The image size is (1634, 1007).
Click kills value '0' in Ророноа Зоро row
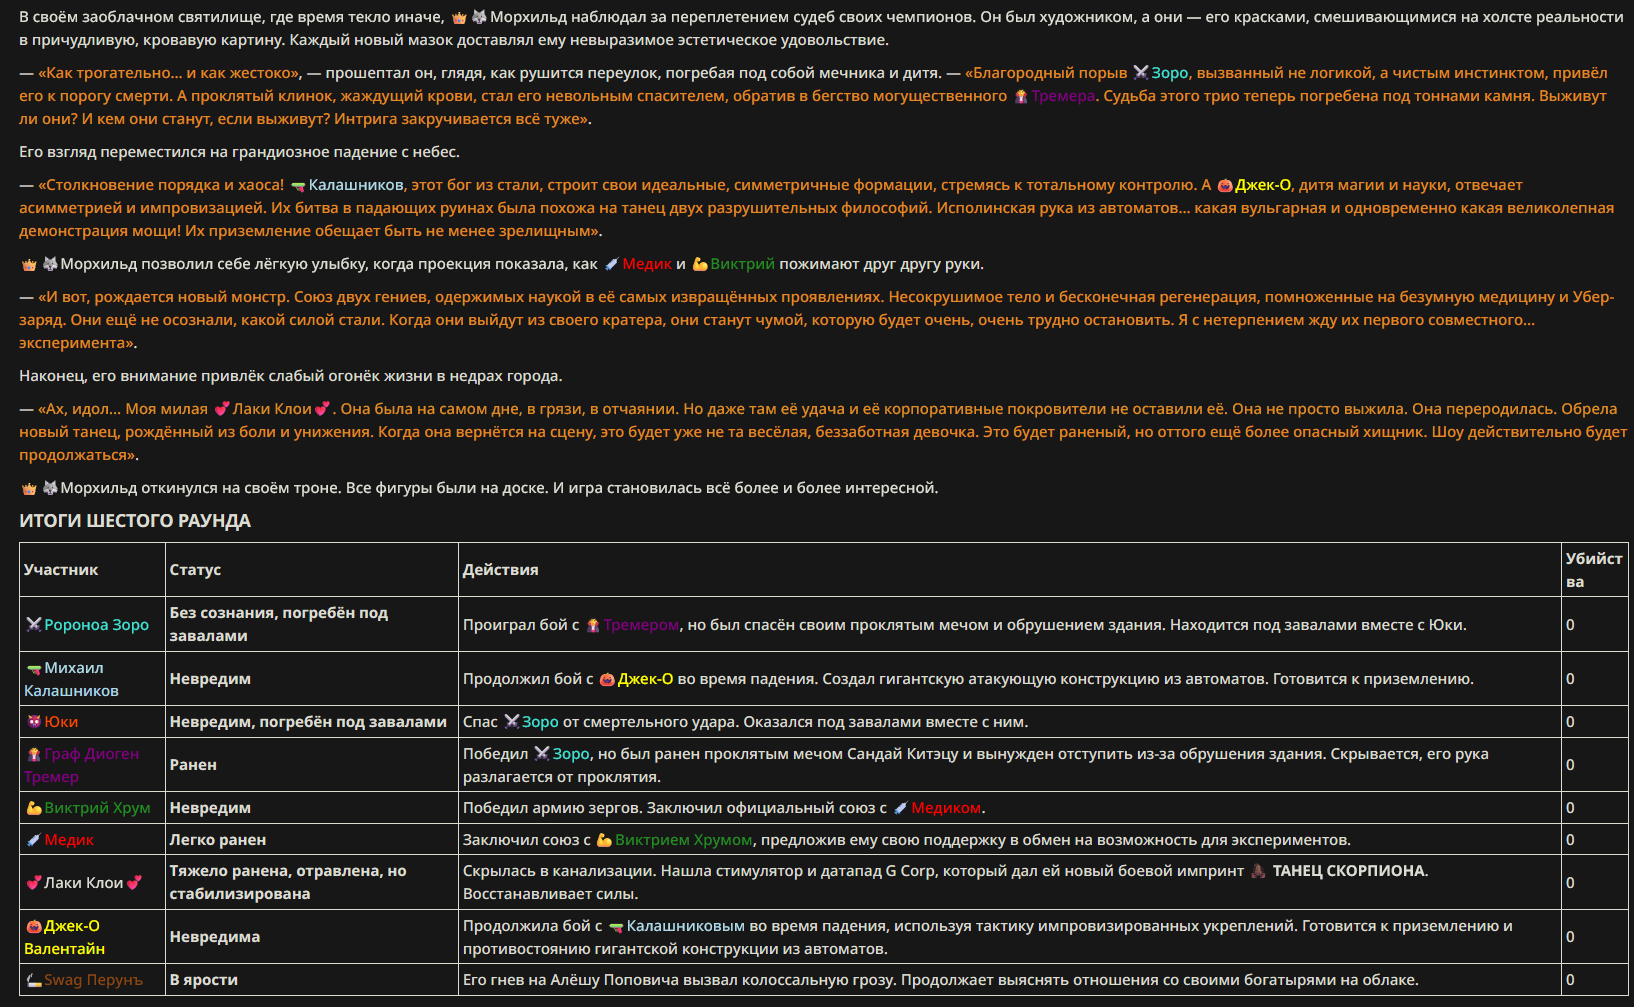1570,625
